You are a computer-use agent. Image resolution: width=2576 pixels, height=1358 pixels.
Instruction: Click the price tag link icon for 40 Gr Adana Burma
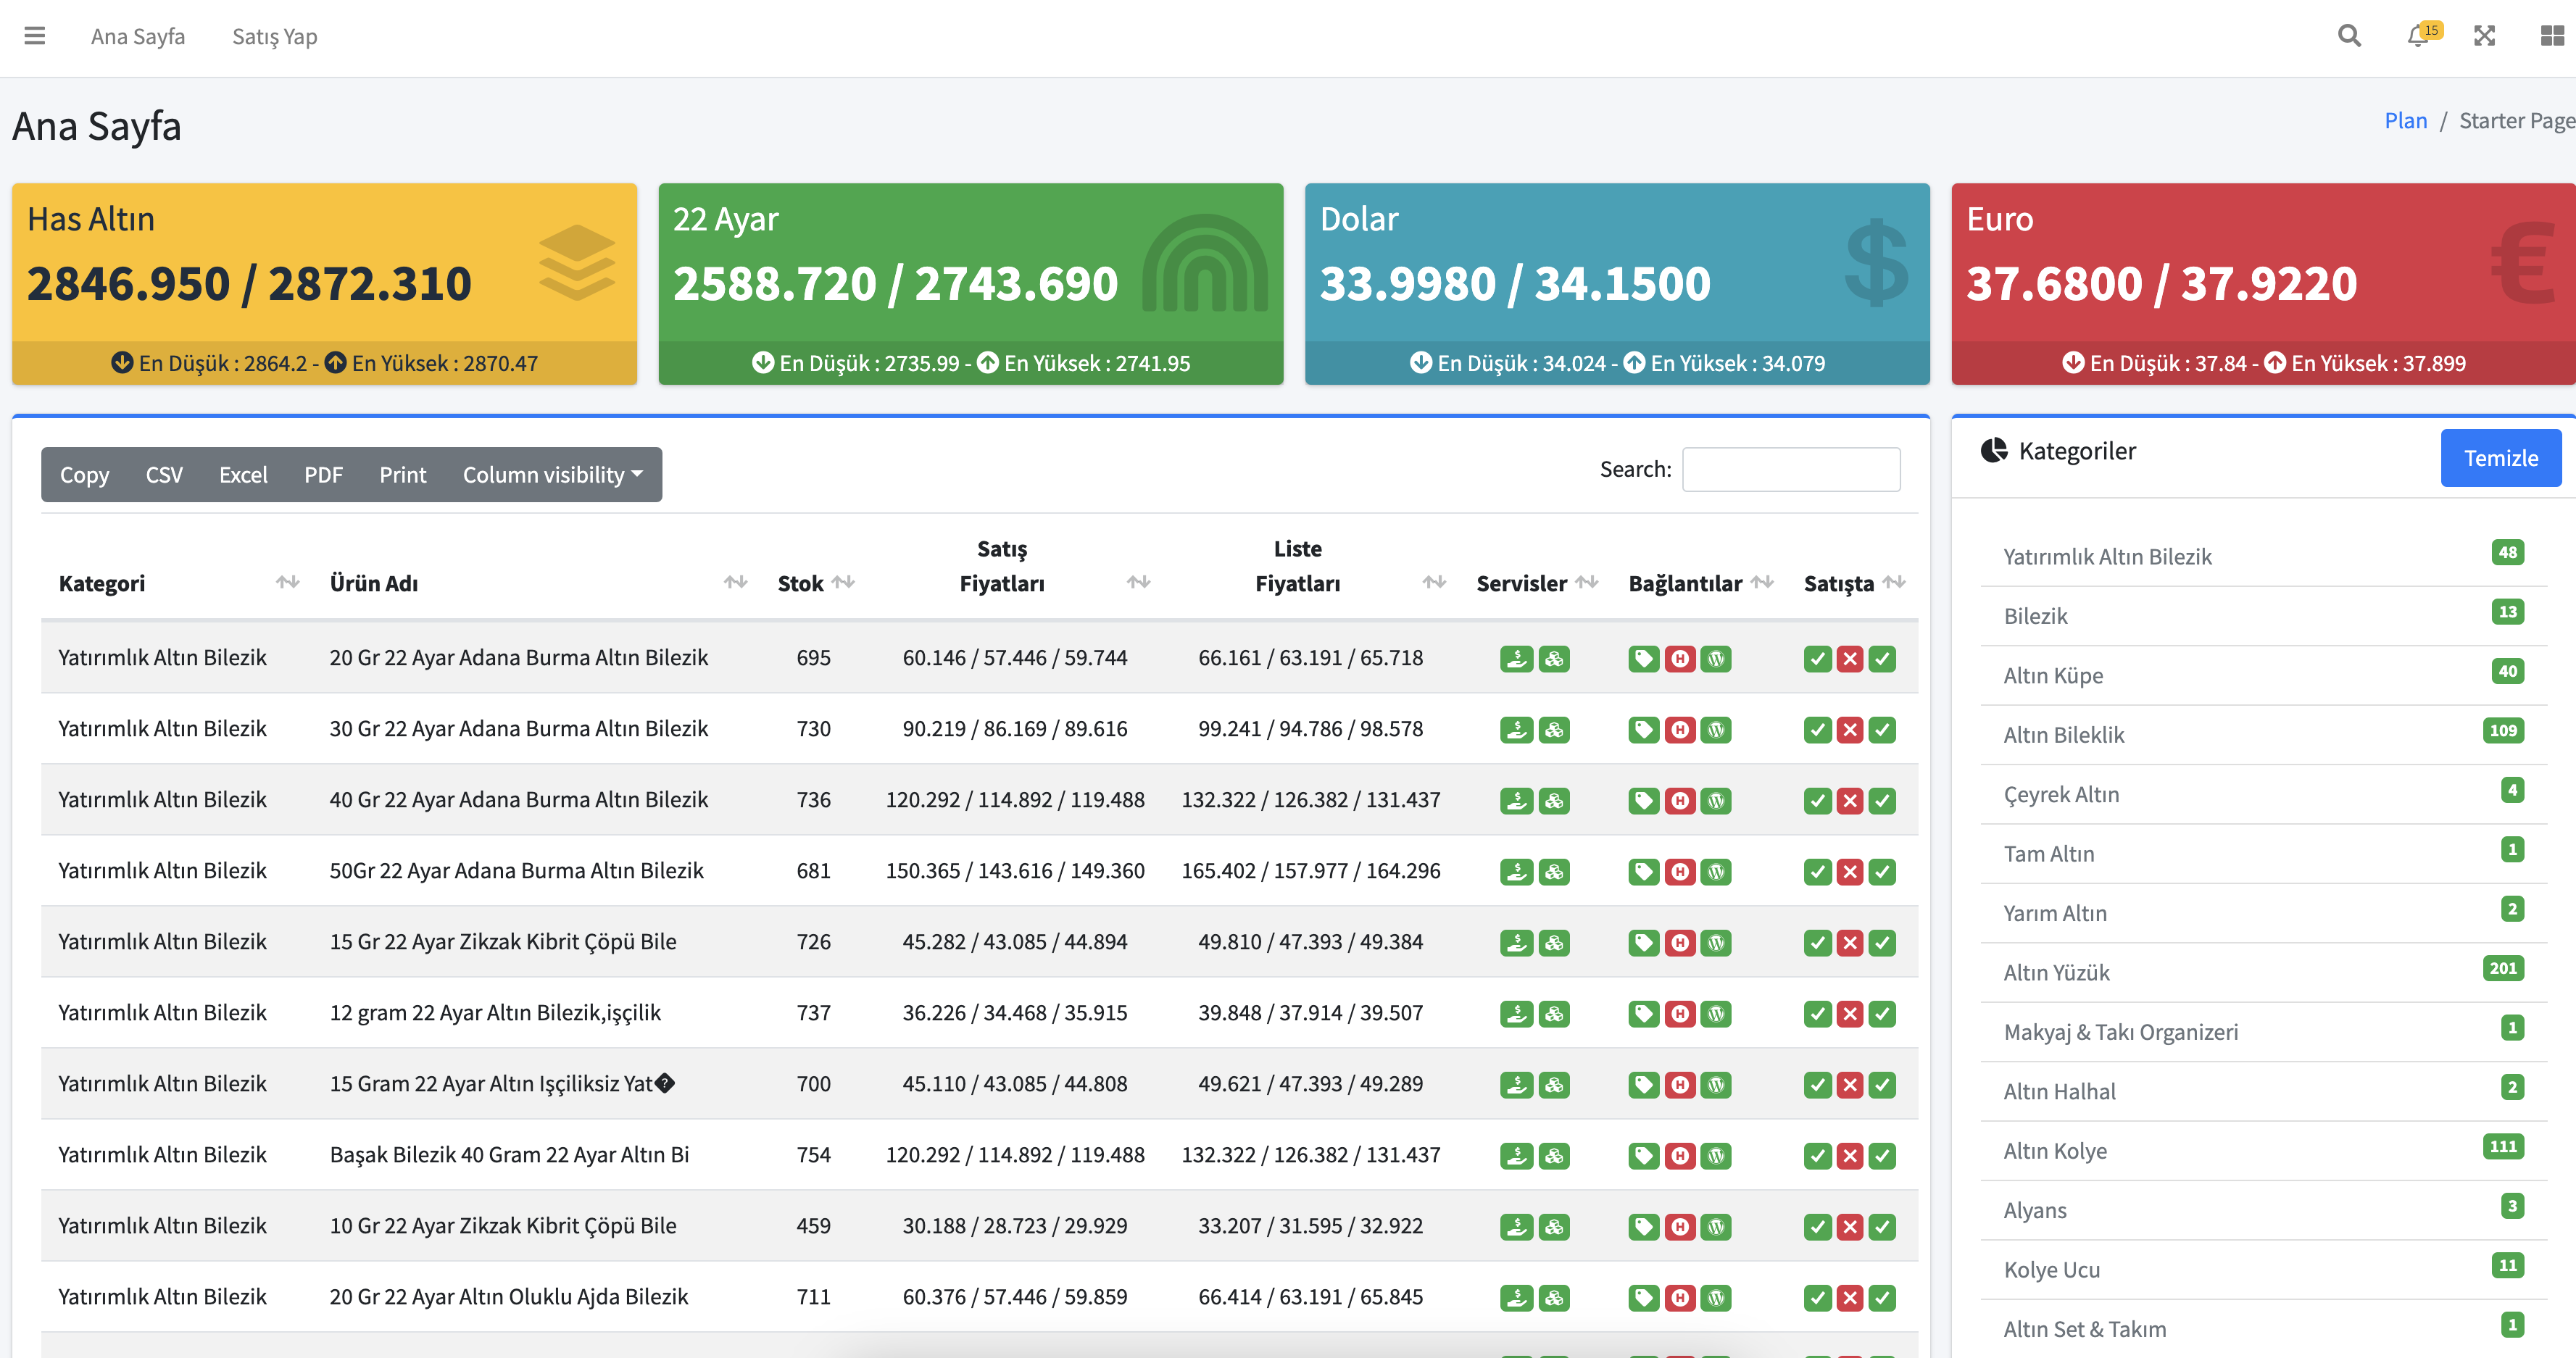(1643, 801)
